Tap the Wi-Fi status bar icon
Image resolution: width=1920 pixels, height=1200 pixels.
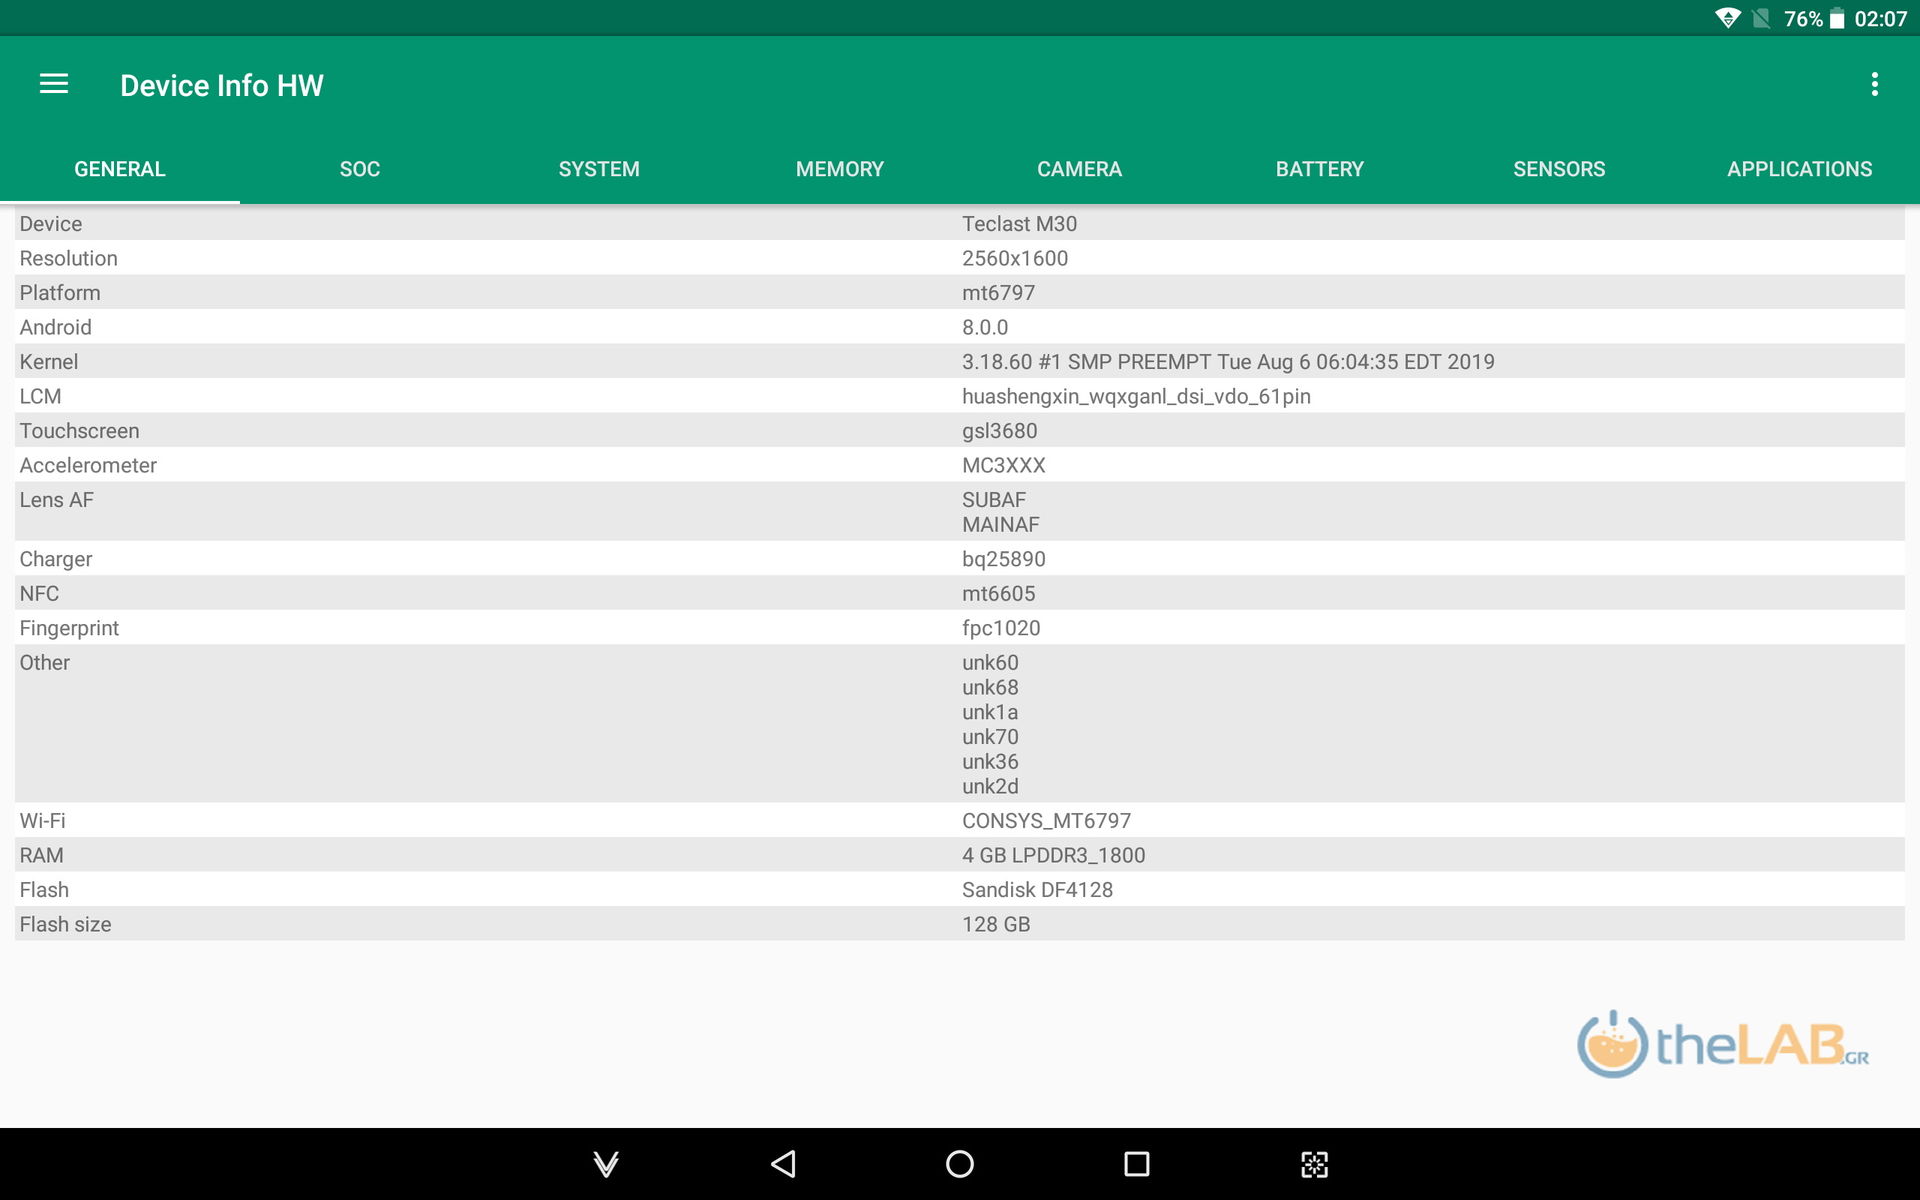coord(1726,18)
